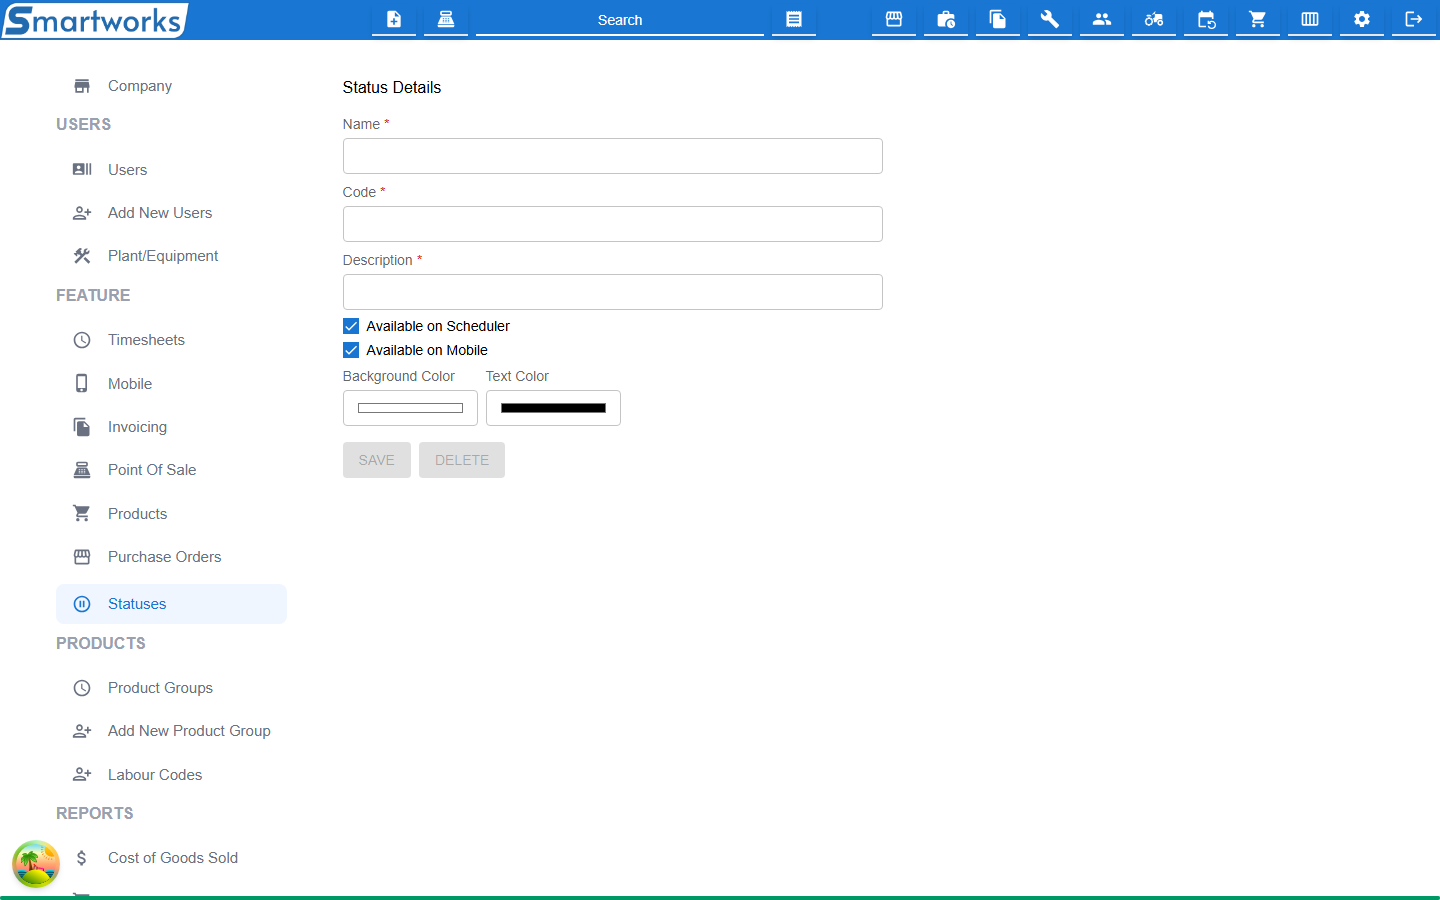This screenshot has height=900, width=1440.
Task: Click the logout icon at top right
Action: pyautogui.click(x=1414, y=19)
